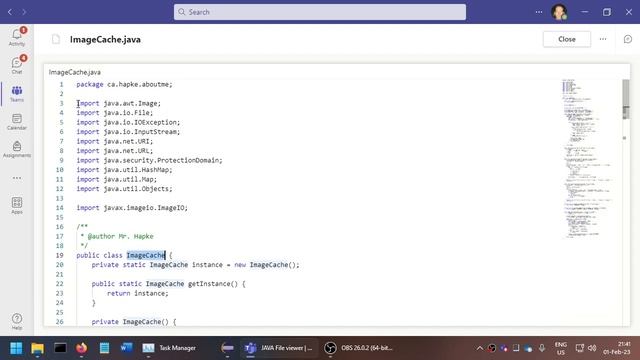640x360 pixels.
Task: Open the Apps store in sidebar
Action: click(x=17, y=205)
